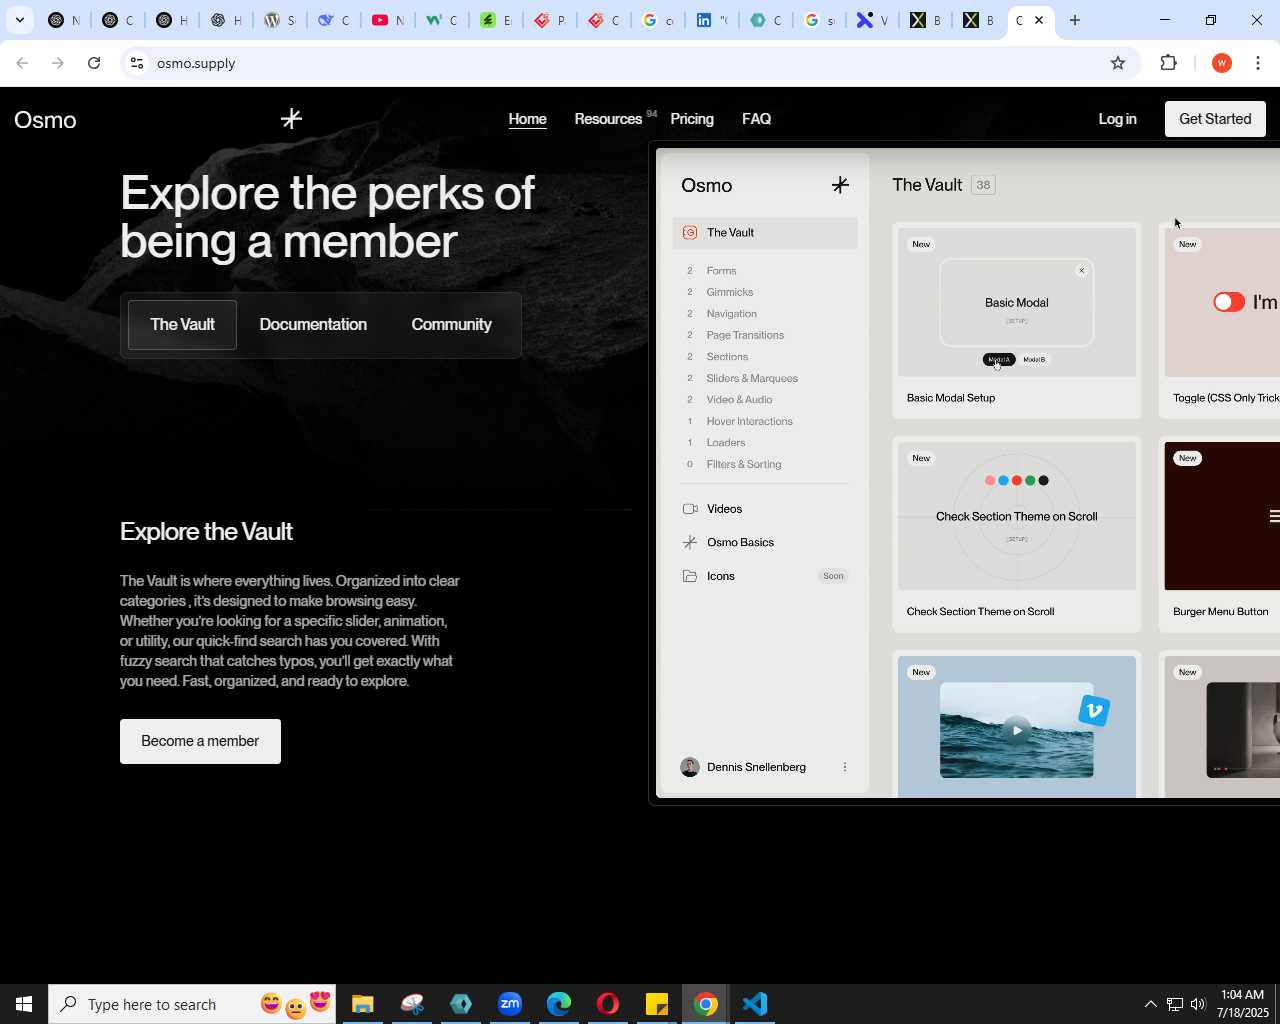Click the Videos camera icon

coord(690,509)
